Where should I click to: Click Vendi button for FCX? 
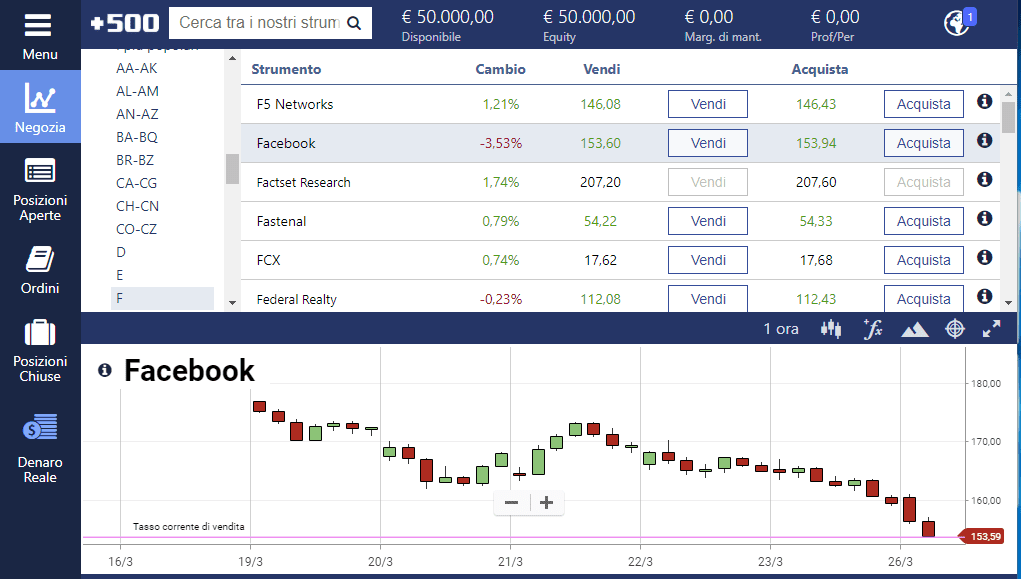pos(708,261)
